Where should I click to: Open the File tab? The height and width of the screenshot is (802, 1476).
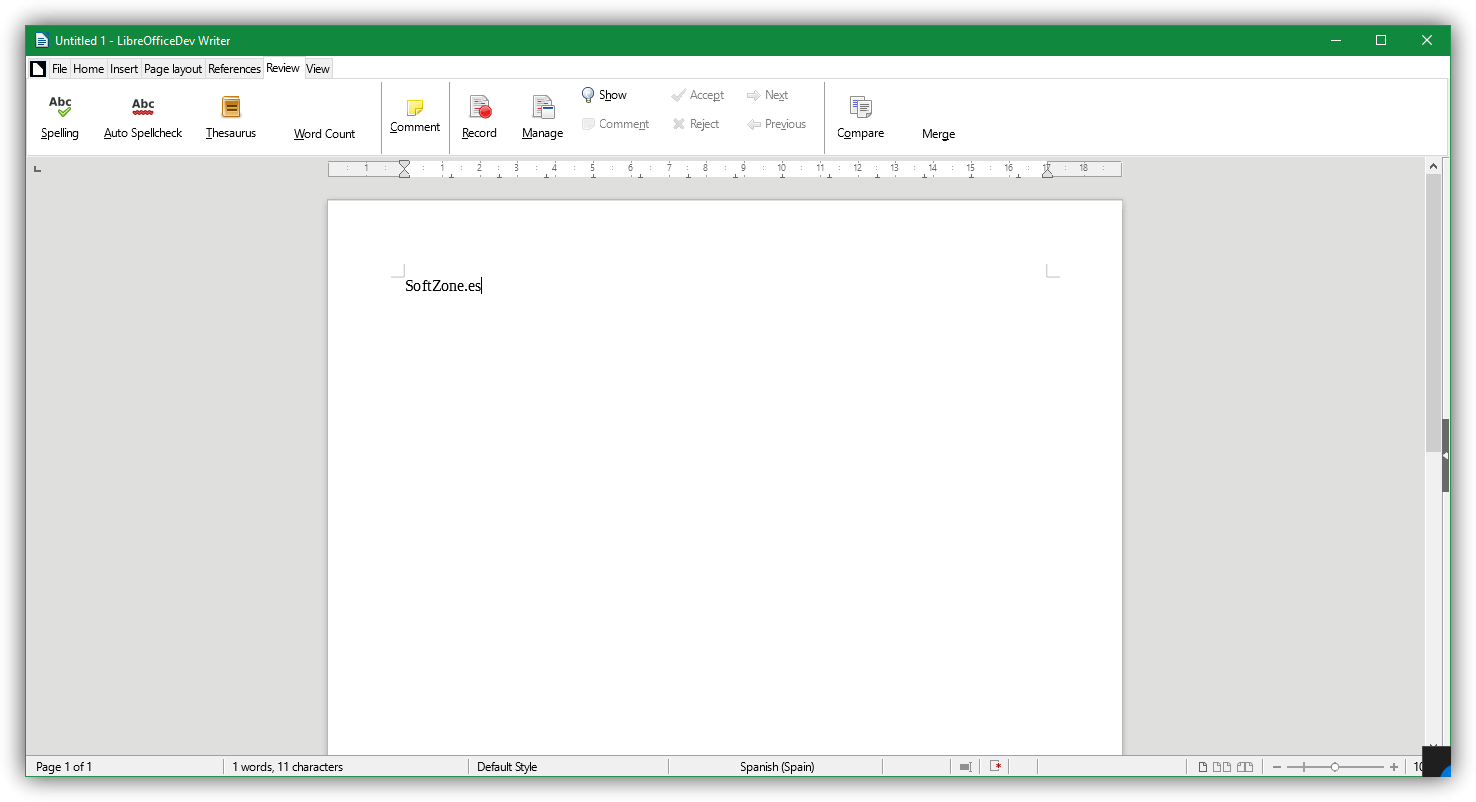click(x=59, y=69)
